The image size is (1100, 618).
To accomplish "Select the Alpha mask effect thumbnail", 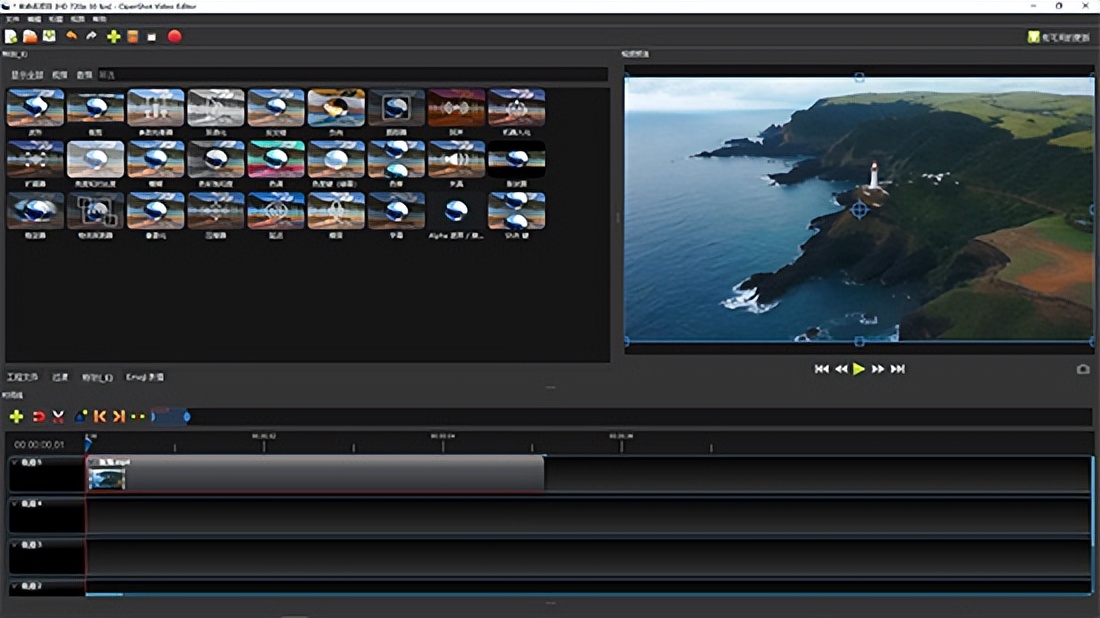I will coord(456,211).
